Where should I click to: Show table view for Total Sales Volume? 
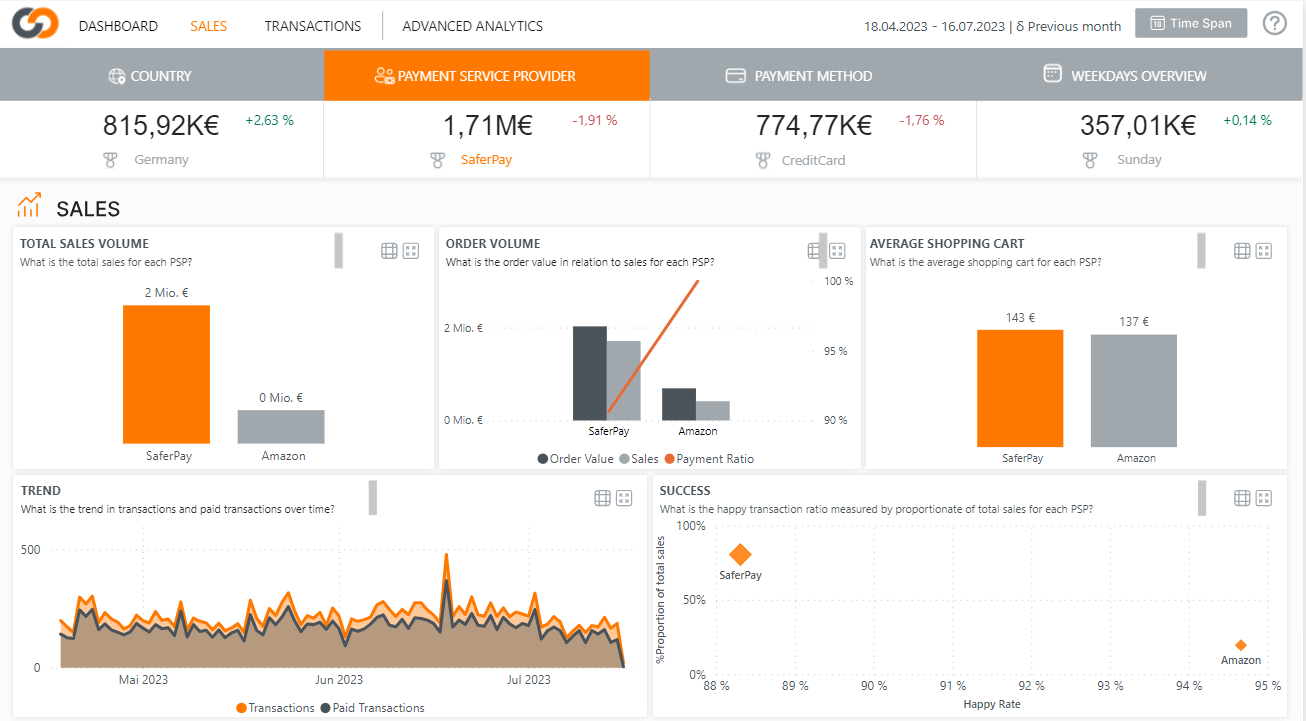(x=390, y=251)
